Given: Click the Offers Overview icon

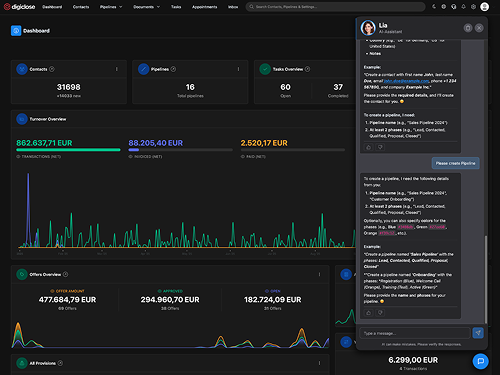Looking at the screenshot, I should [x=22, y=274].
